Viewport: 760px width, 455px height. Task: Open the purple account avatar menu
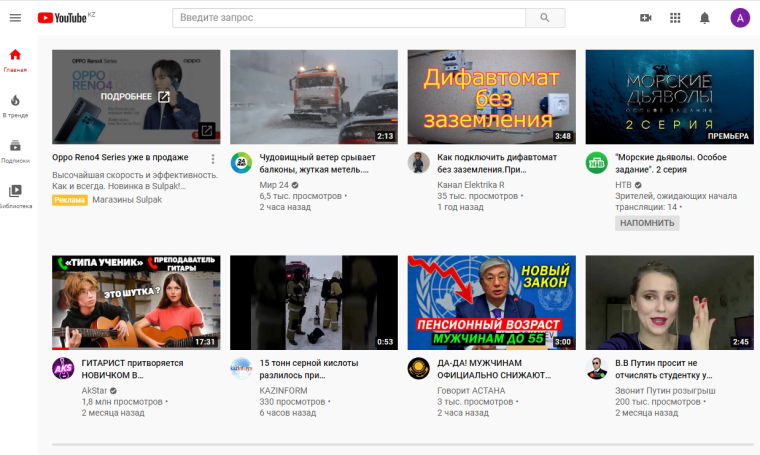click(739, 18)
